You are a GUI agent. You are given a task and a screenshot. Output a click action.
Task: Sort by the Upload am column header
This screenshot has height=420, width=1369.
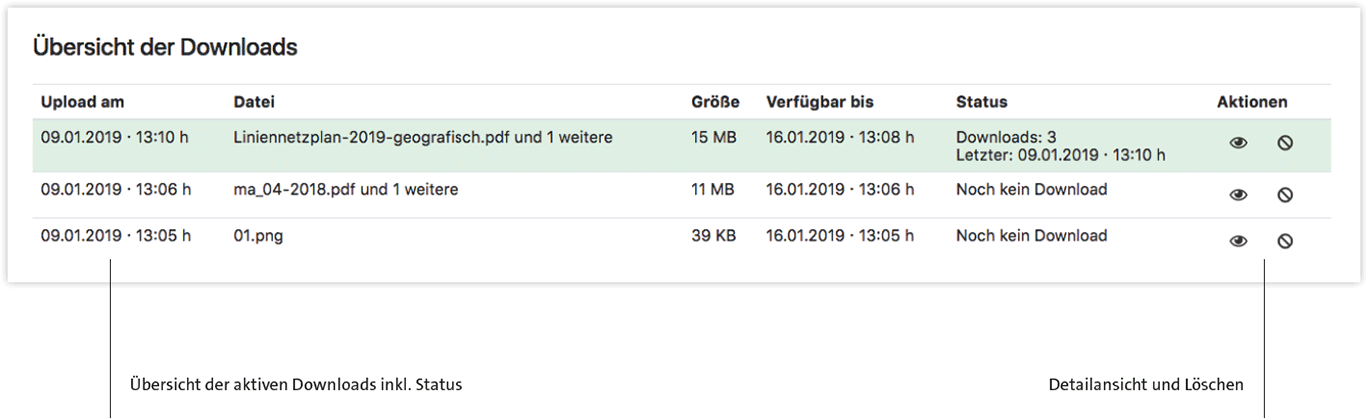pos(82,102)
